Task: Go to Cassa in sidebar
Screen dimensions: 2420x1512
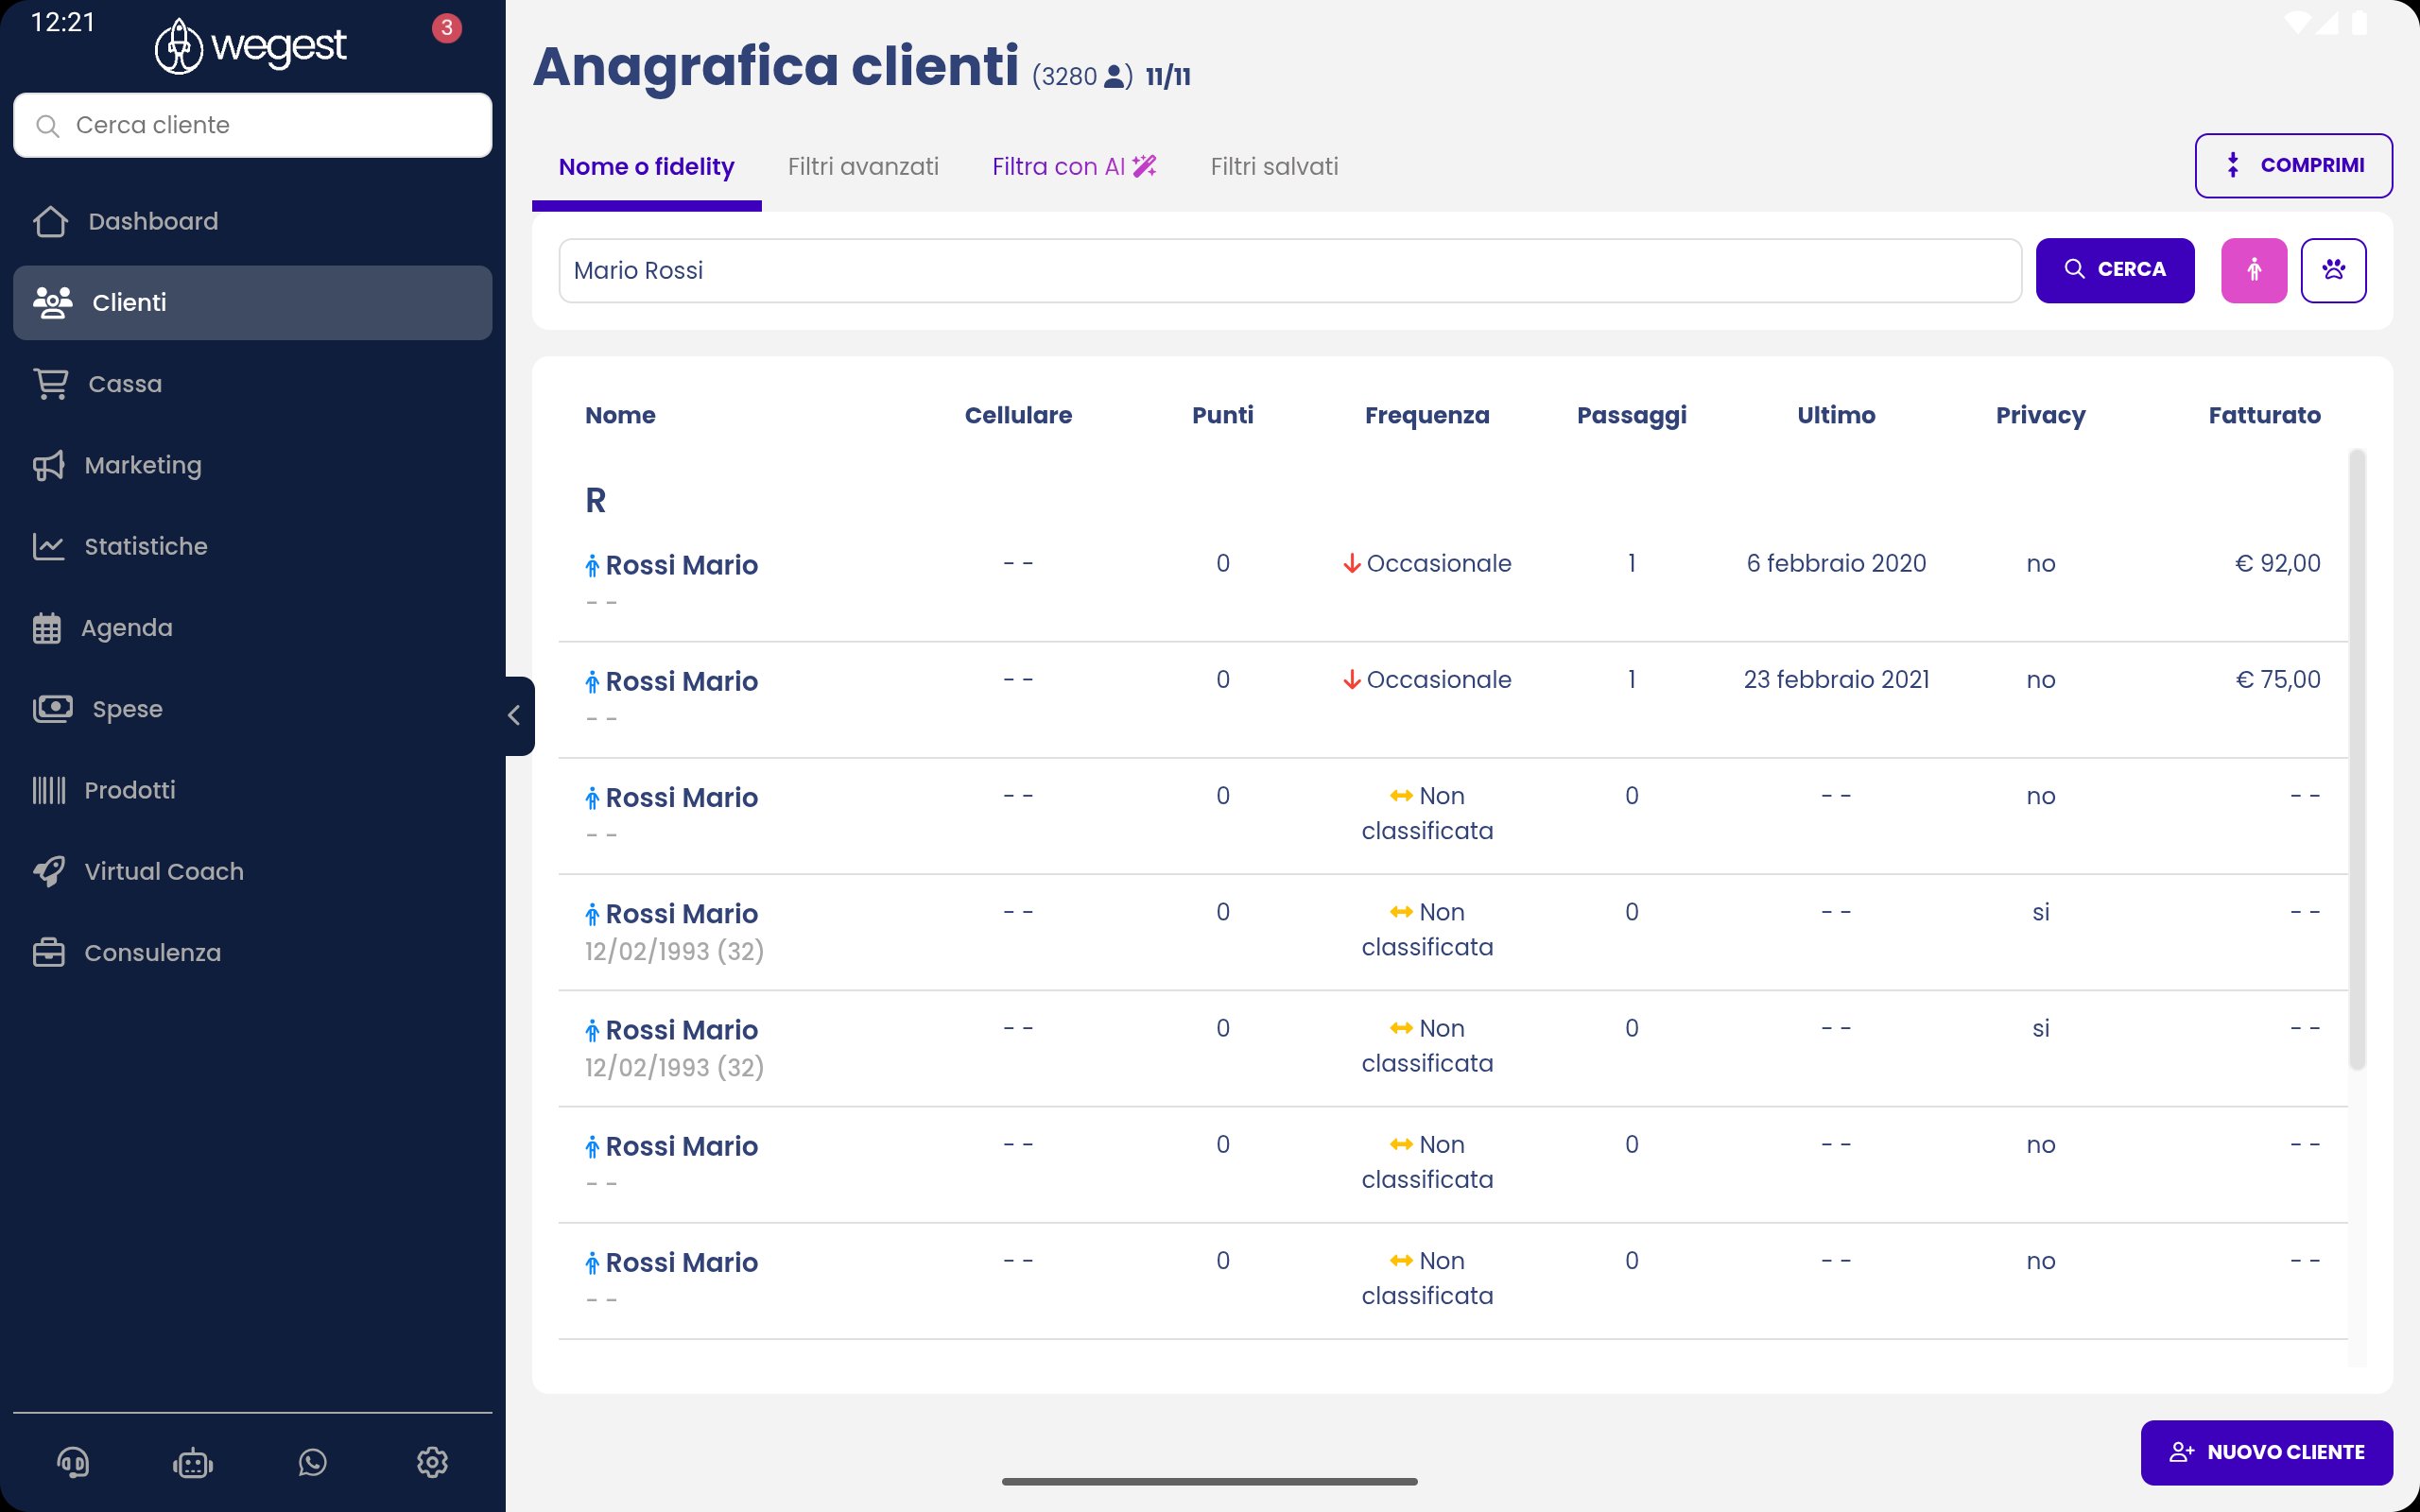Action: pyautogui.click(x=124, y=384)
